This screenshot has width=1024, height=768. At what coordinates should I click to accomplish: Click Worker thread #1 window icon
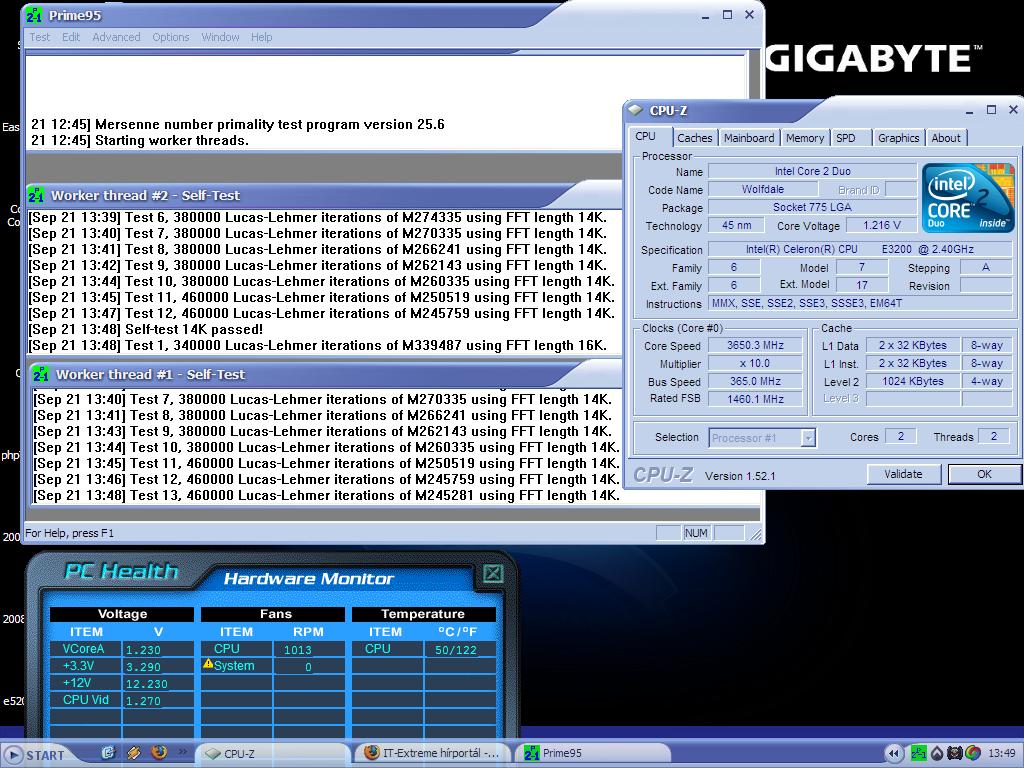pos(40,374)
